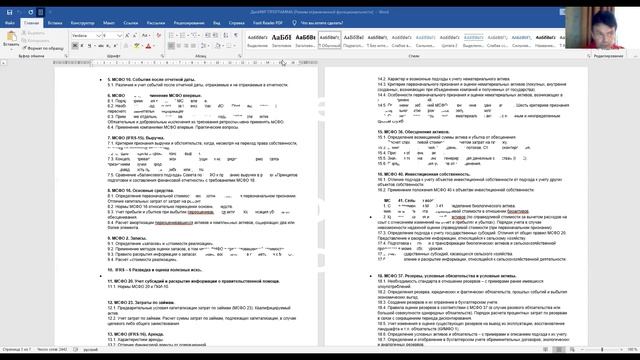Open the Change Case (Aa) dropdown
Image resolution: width=640 pixels, height=360 pixels.
click(x=146, y=36)
